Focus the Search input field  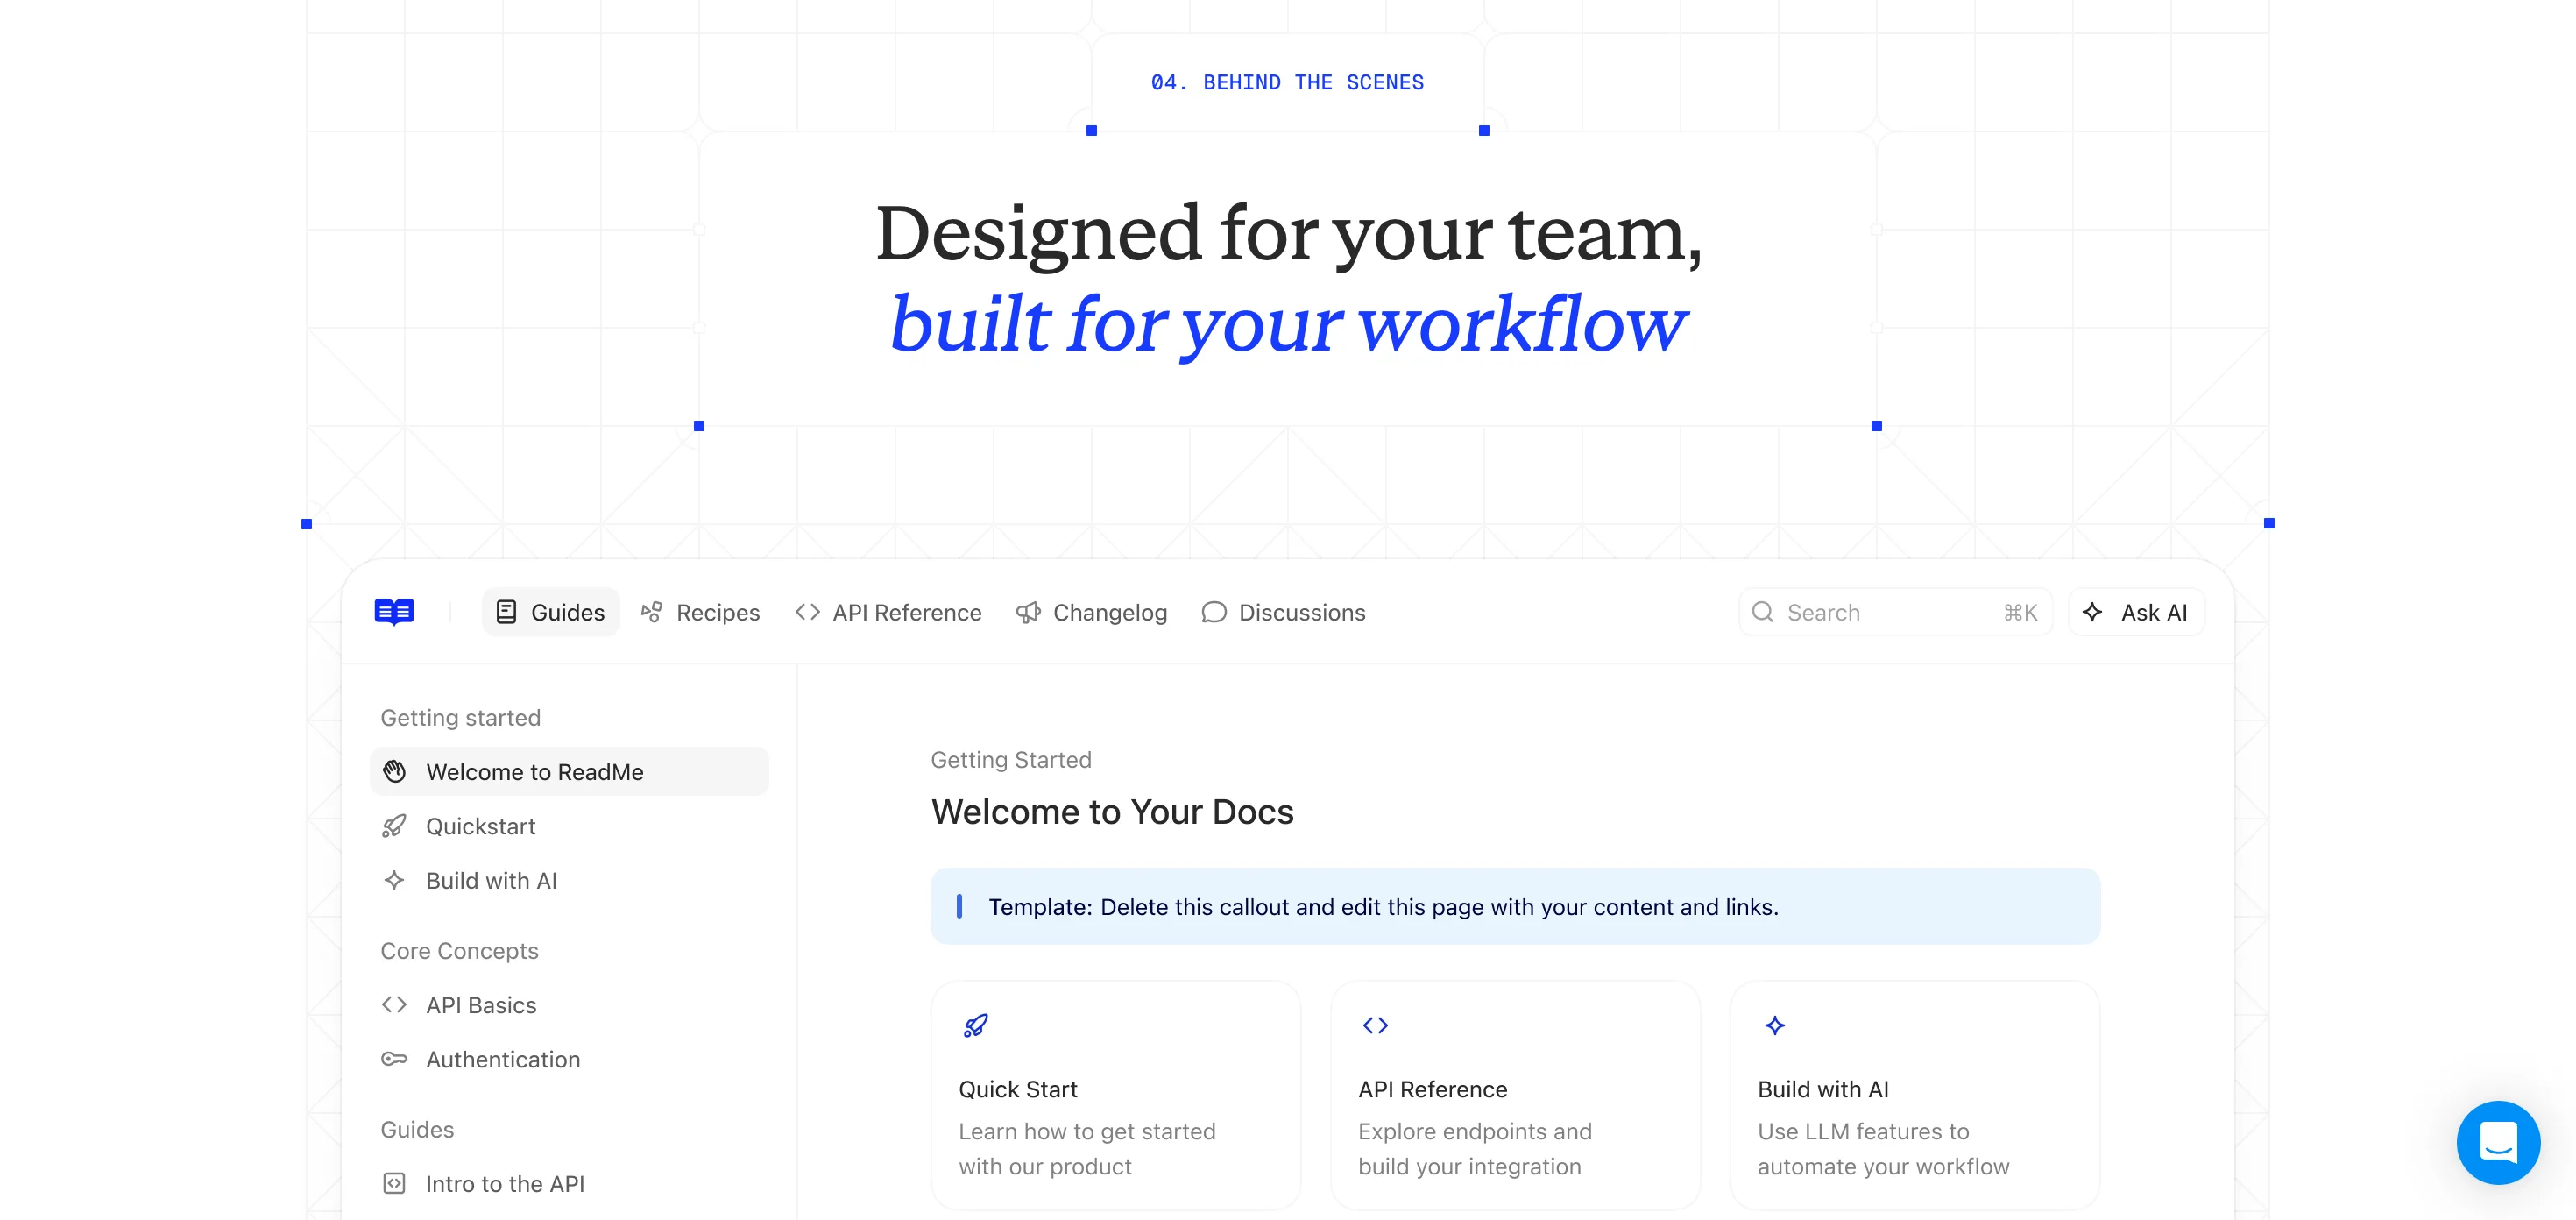[1895, 612]
